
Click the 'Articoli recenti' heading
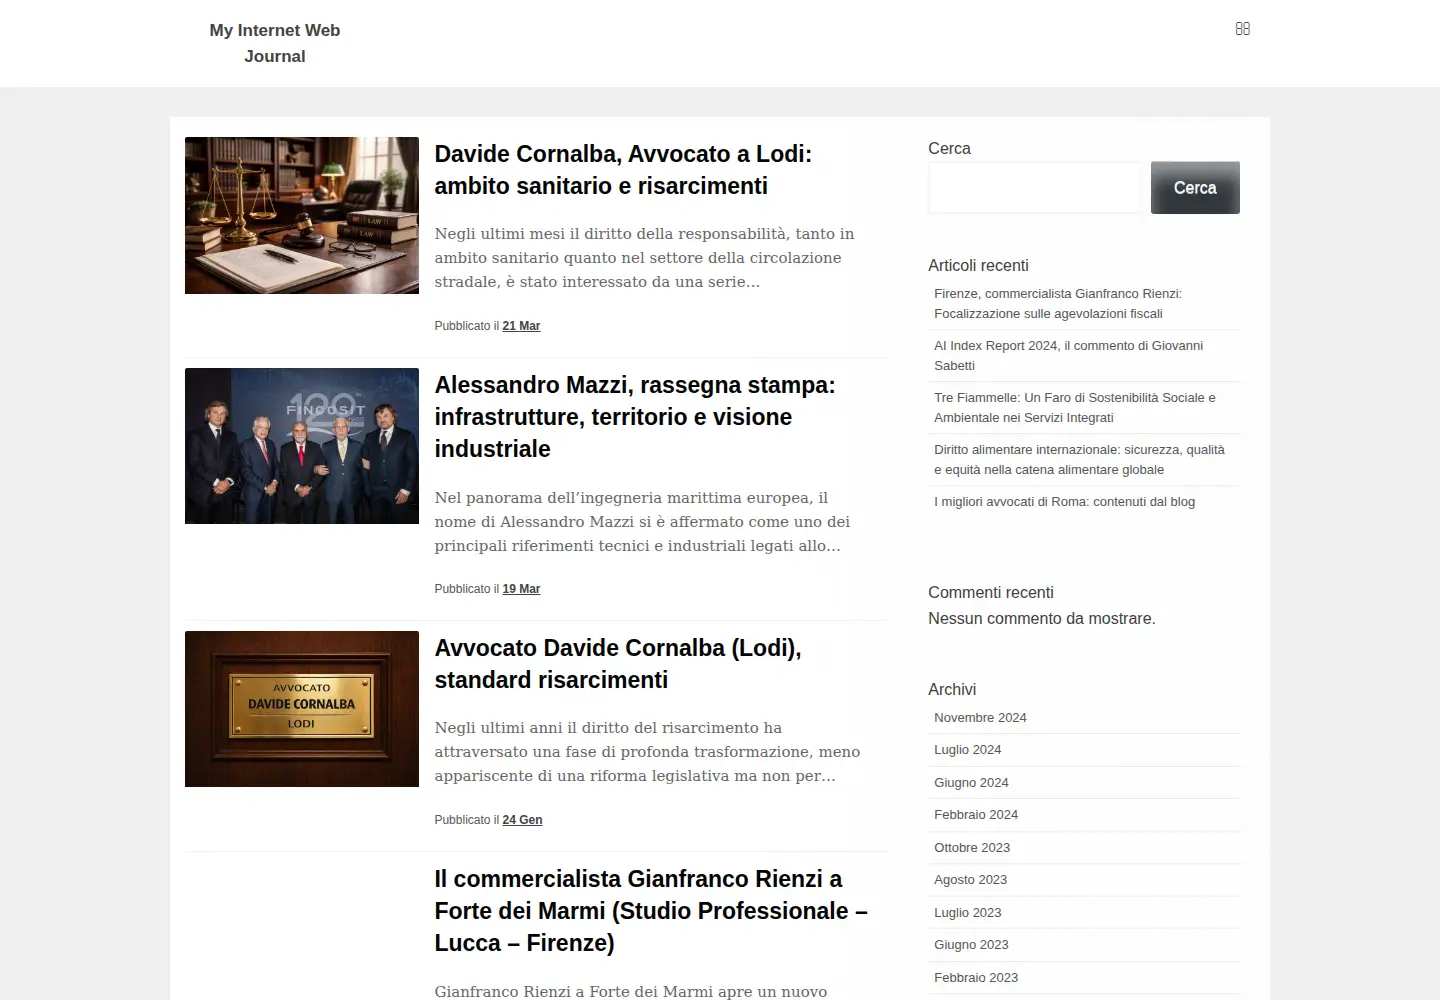pyautogui.click(x=978, y=266)
